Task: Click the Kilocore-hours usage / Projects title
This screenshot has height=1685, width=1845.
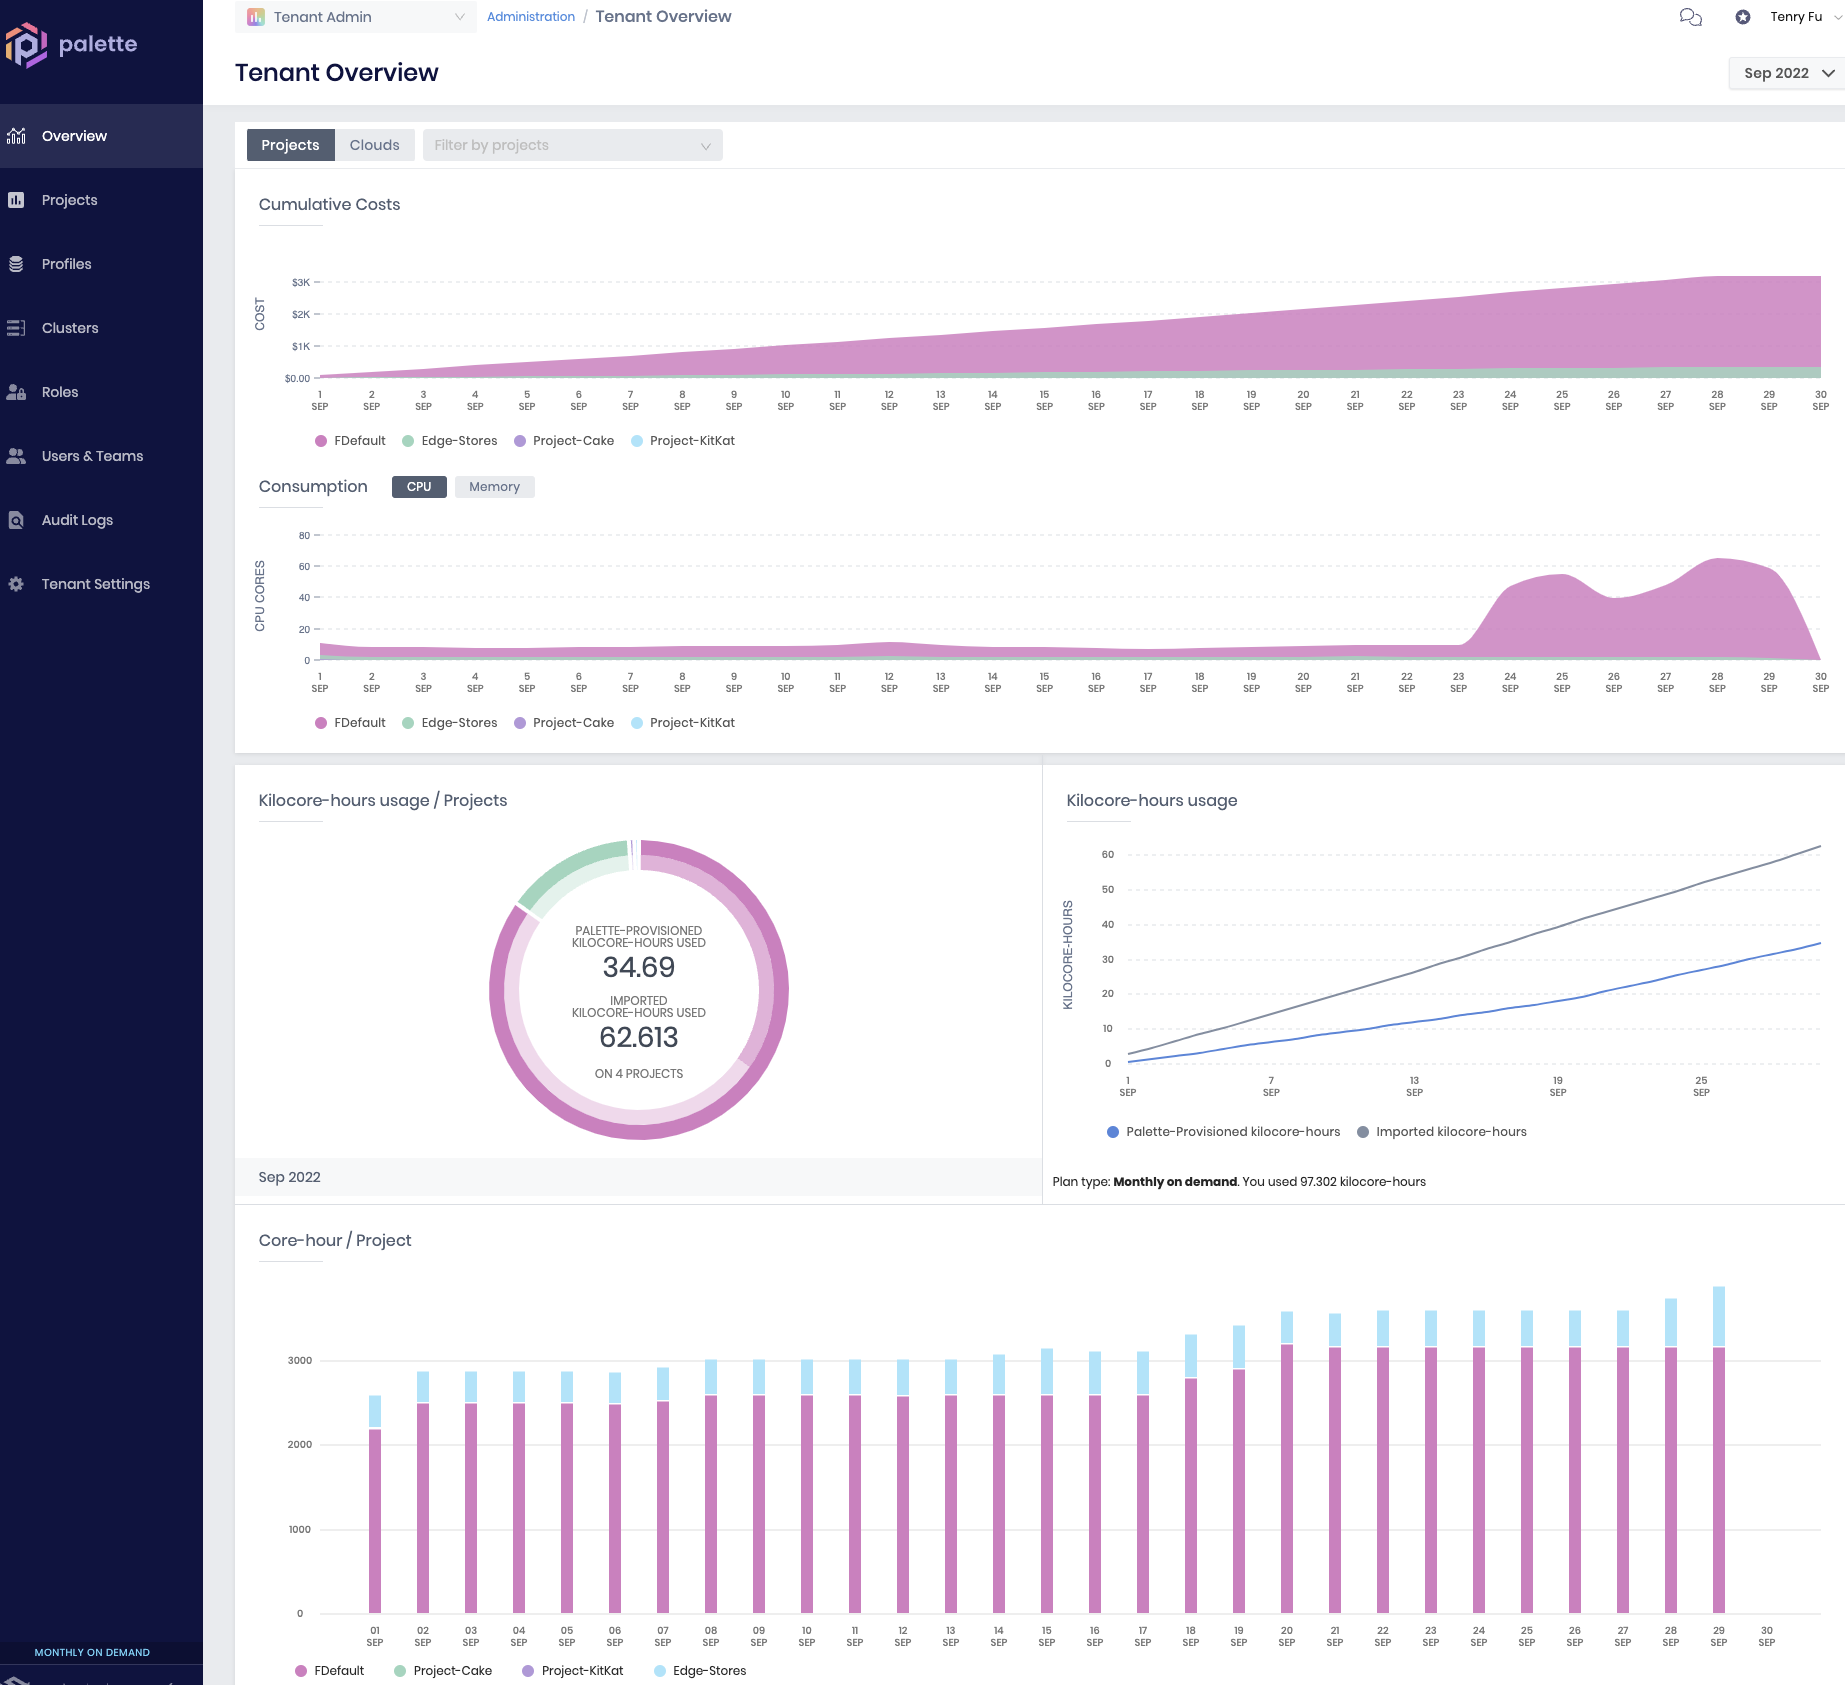Action: [x=382, y=800]
